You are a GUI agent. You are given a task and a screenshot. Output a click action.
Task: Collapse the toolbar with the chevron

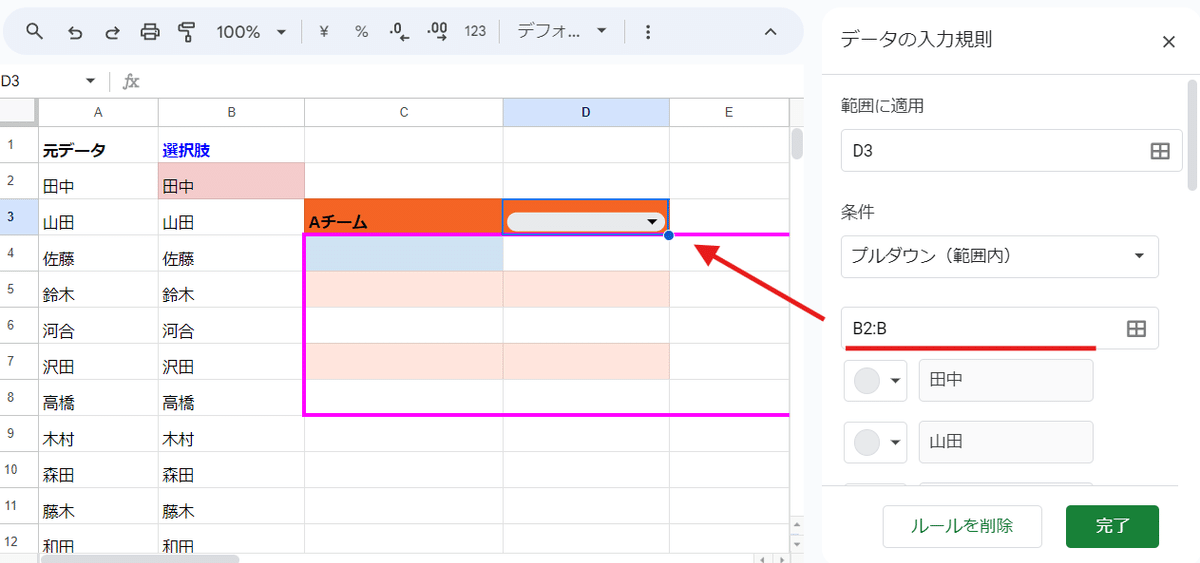(770, 32)
